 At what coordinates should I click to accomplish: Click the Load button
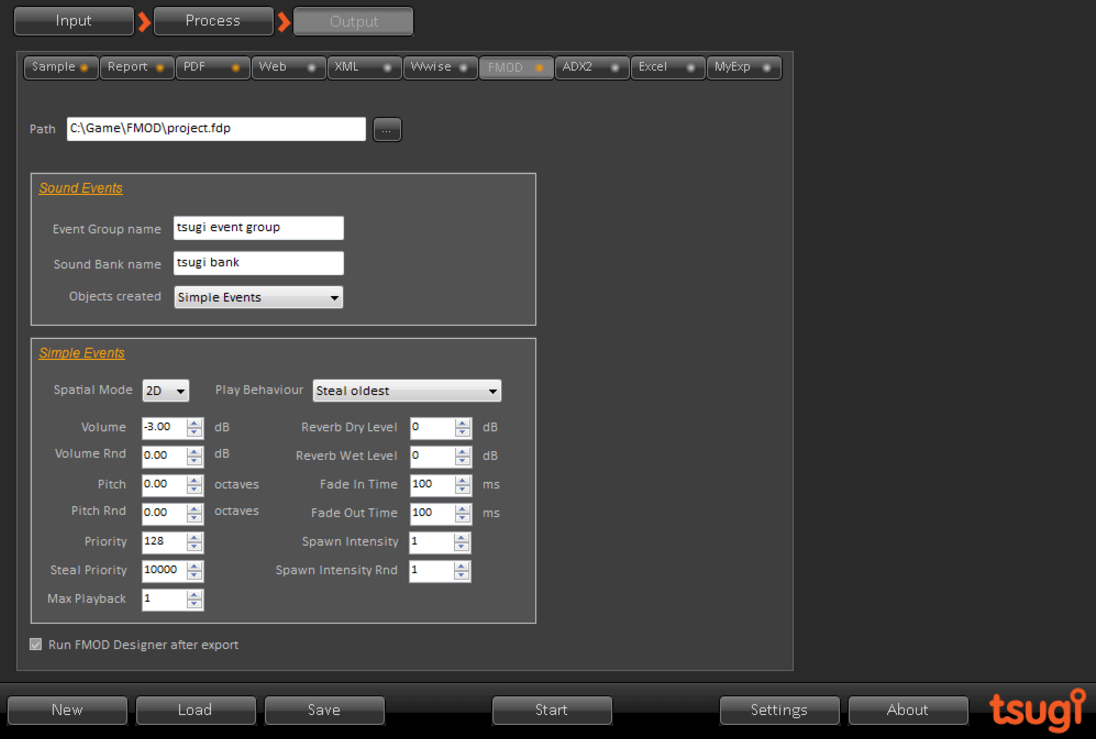(196, 710)
